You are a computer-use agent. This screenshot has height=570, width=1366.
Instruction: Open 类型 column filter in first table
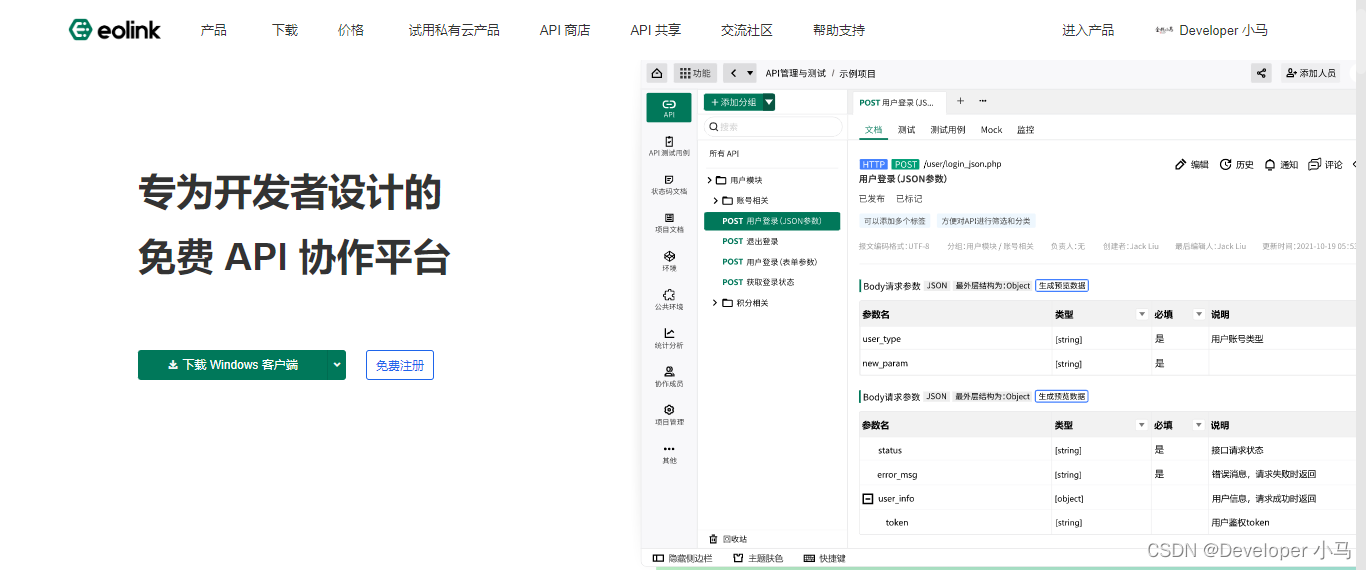click(1142, 314)
